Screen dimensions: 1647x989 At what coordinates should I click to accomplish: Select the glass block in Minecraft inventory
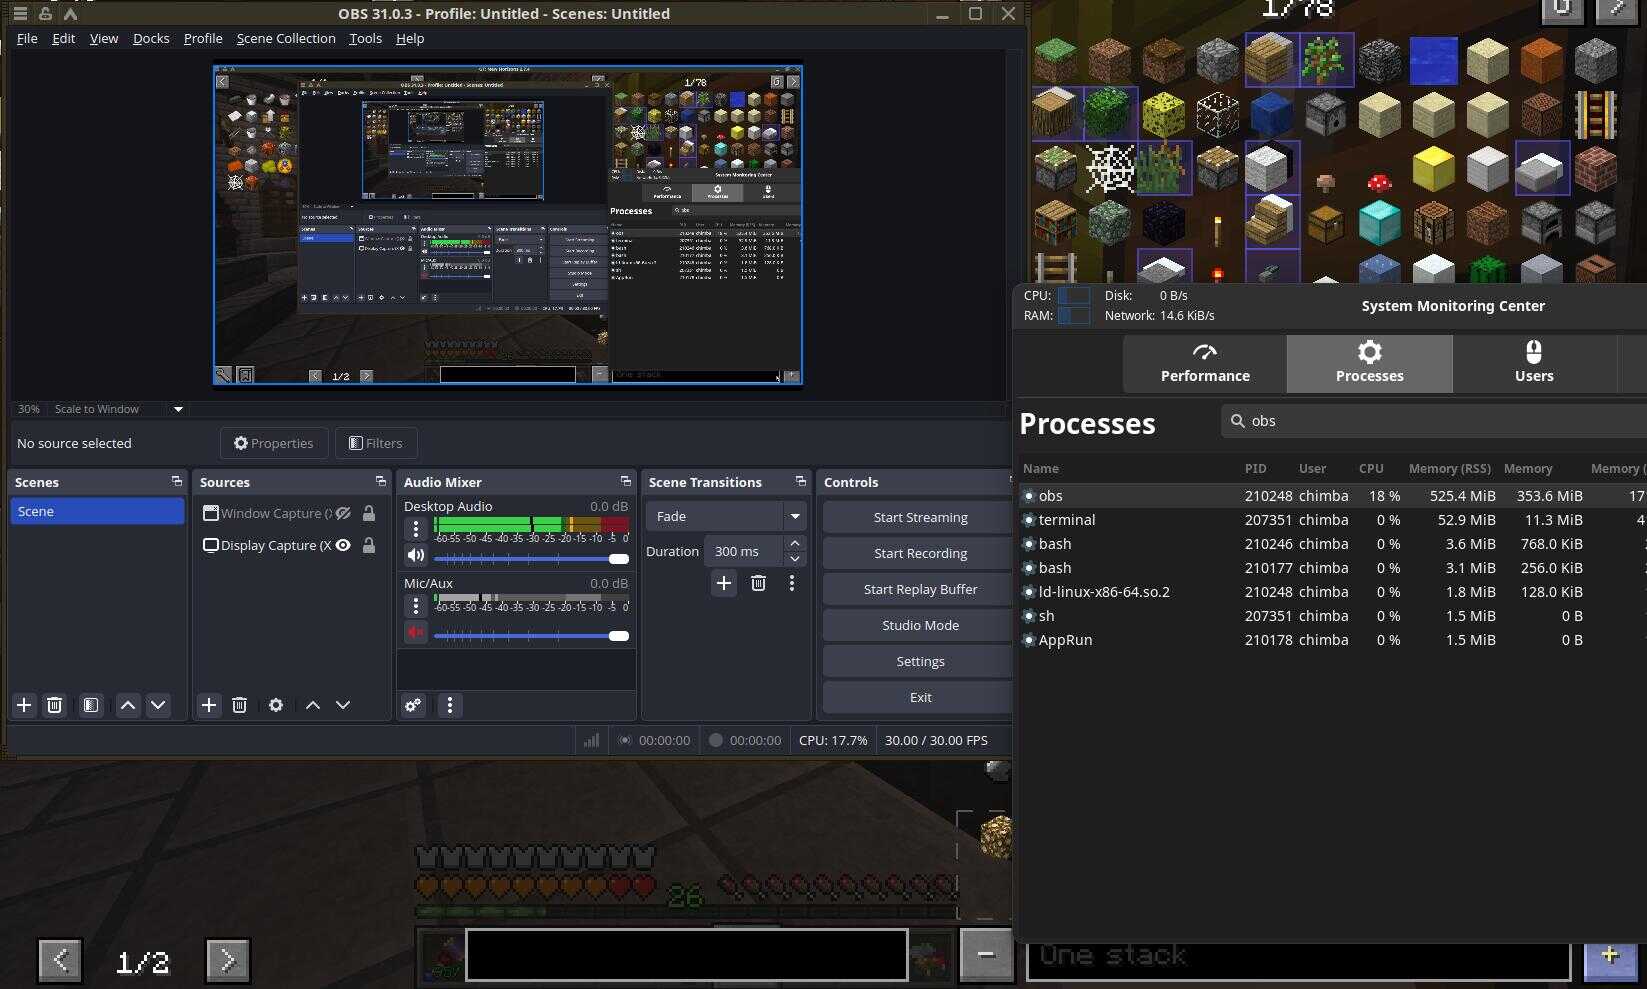pyautogui.click(x=1218, y=114)
